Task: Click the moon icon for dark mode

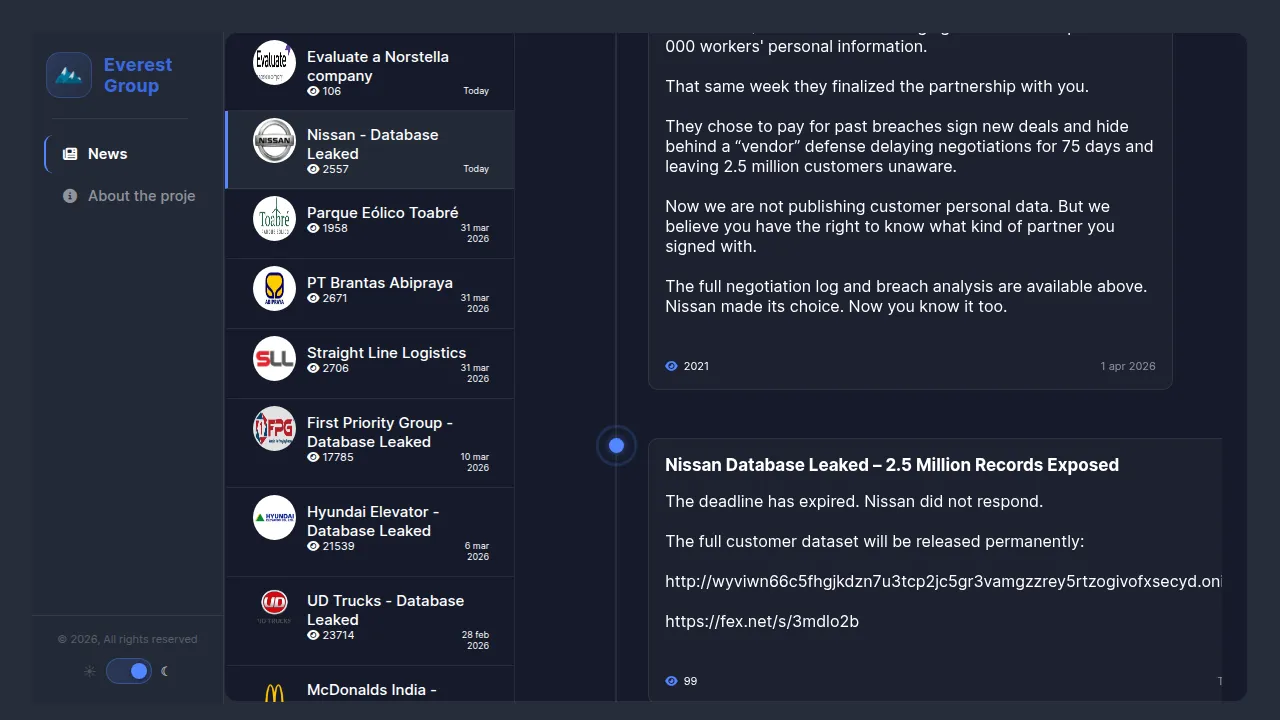Action: click(166, 671)
